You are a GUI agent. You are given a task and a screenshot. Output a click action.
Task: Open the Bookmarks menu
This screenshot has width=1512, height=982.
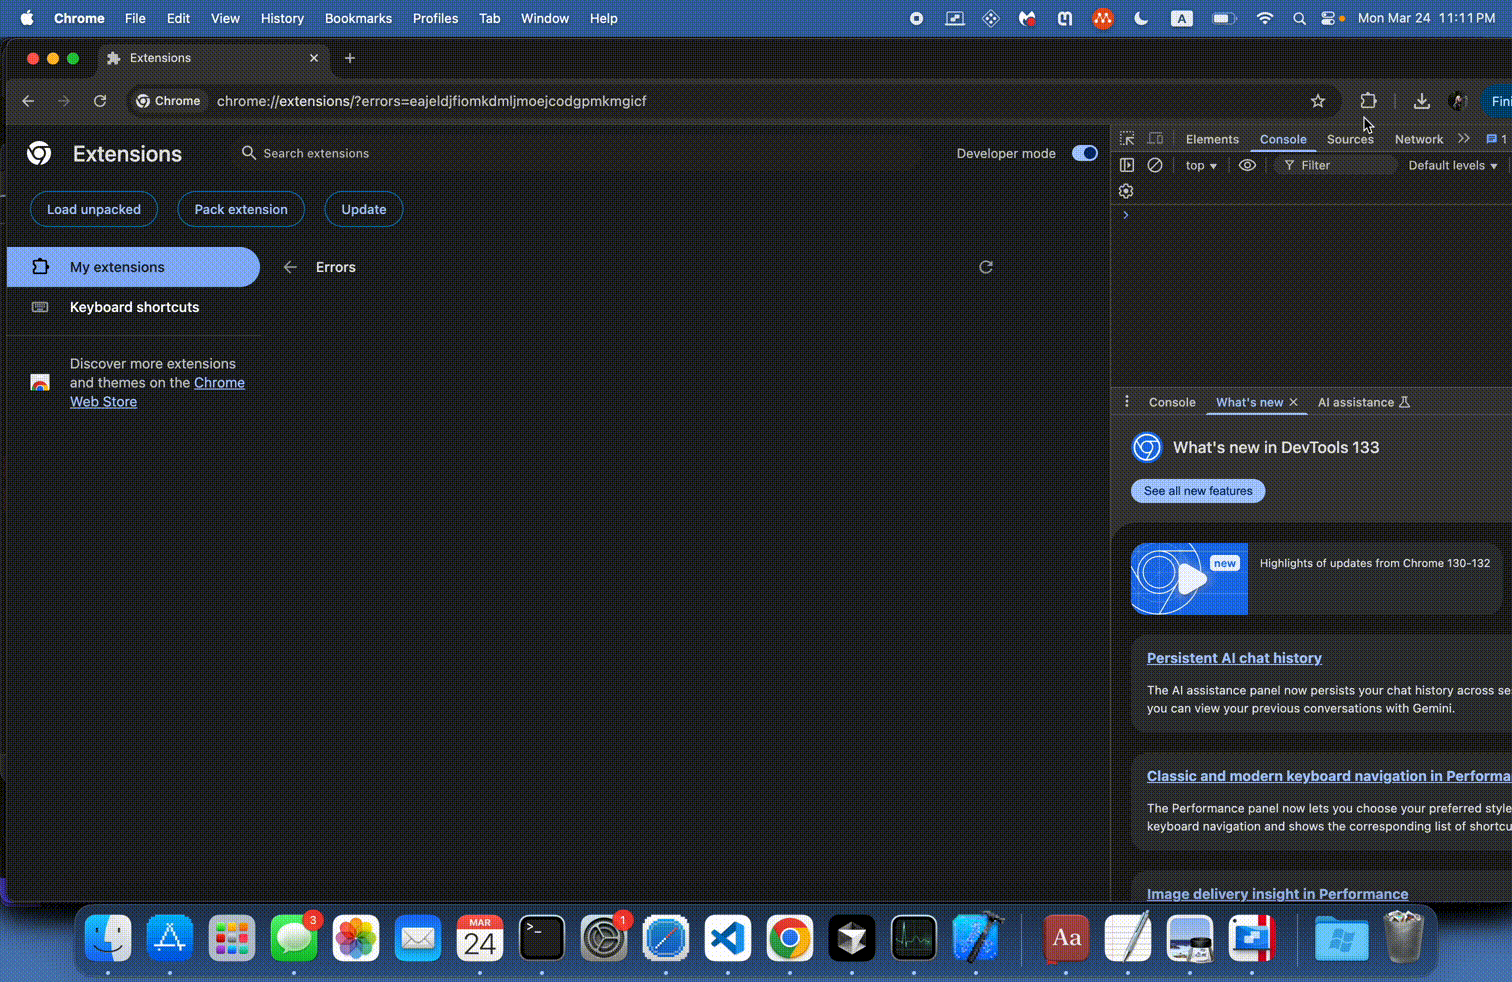(x=358, y=18)
